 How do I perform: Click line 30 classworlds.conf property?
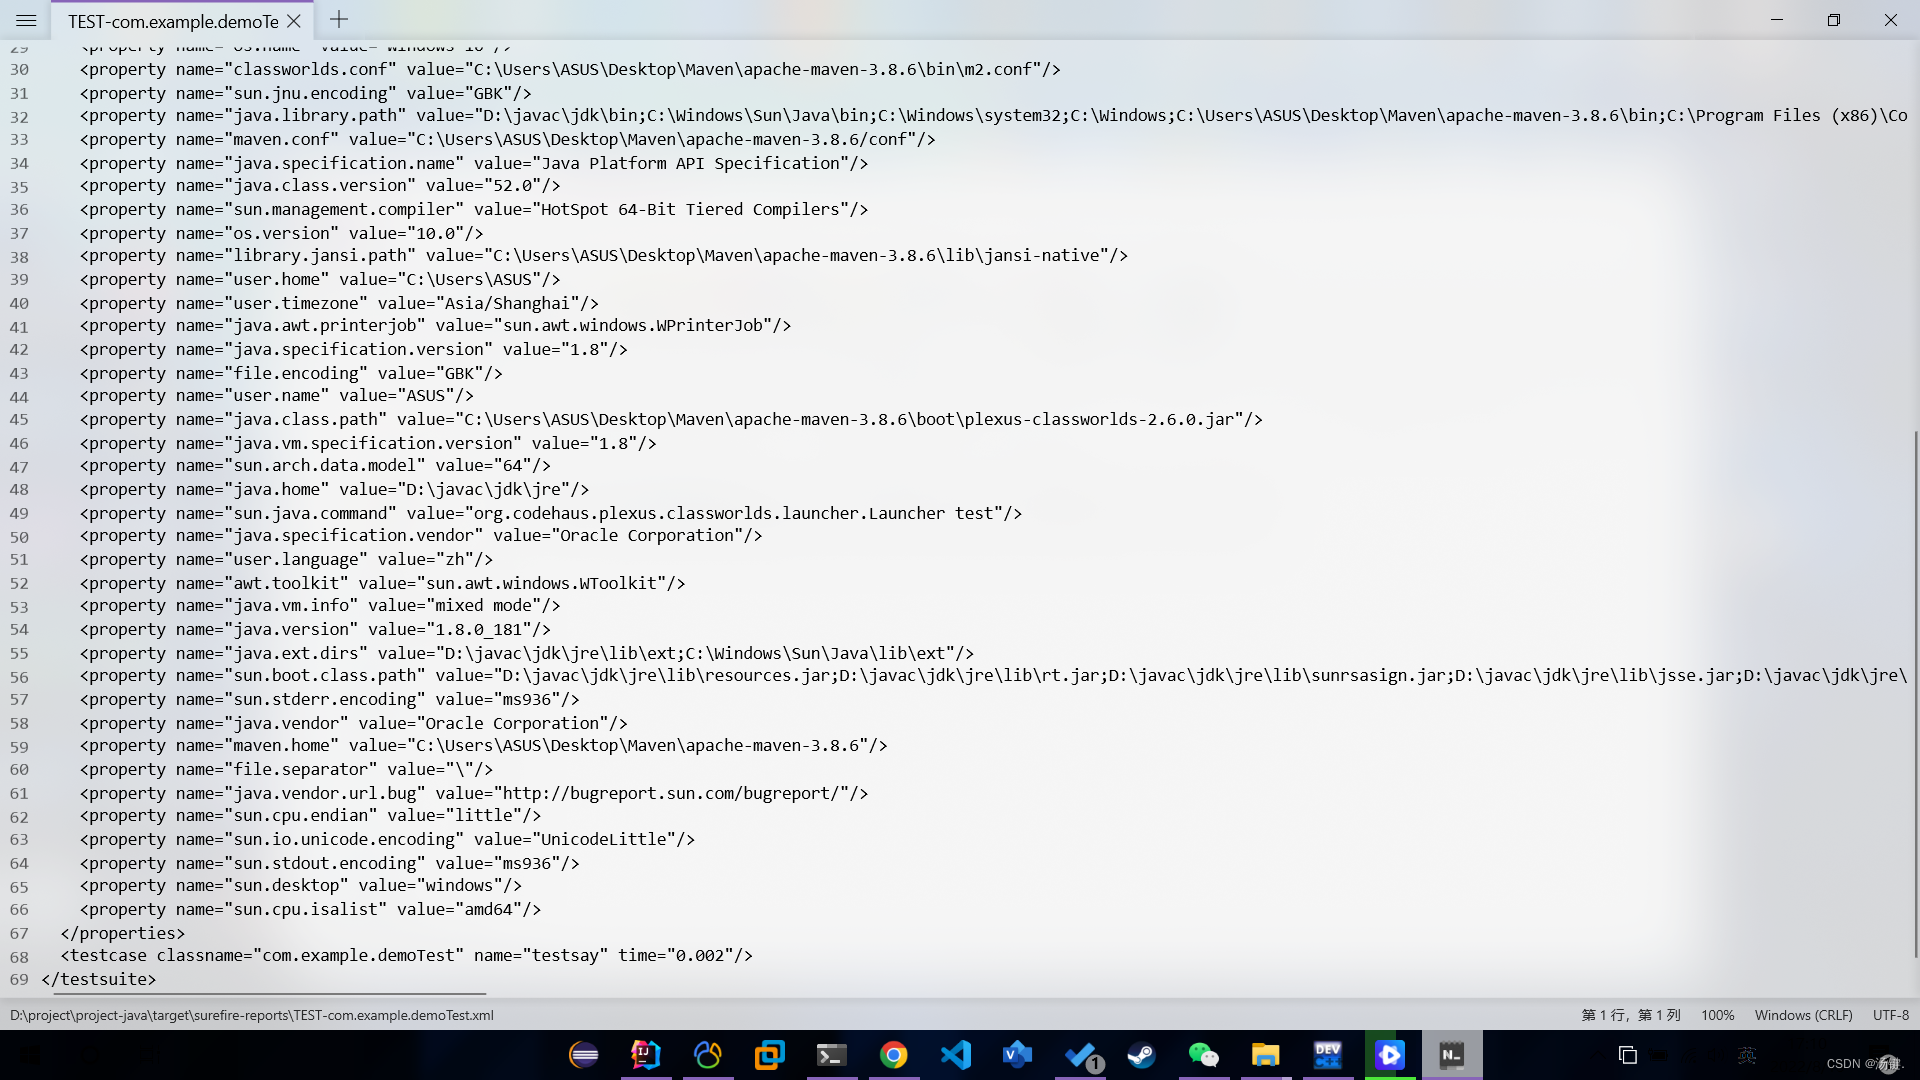click(570, 70)
